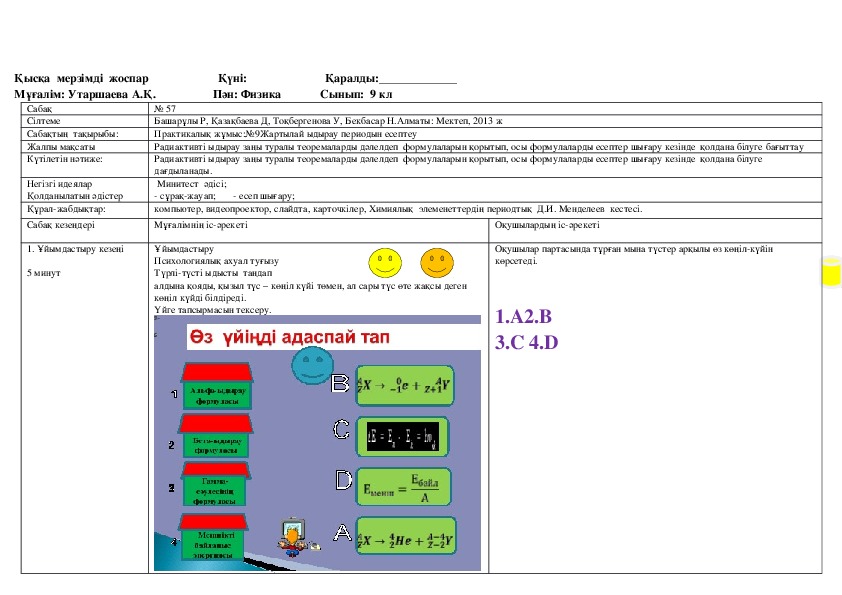842x595 pixels.
Task: Click the outlined letter B on the slide
Action: tap(340, 383)
